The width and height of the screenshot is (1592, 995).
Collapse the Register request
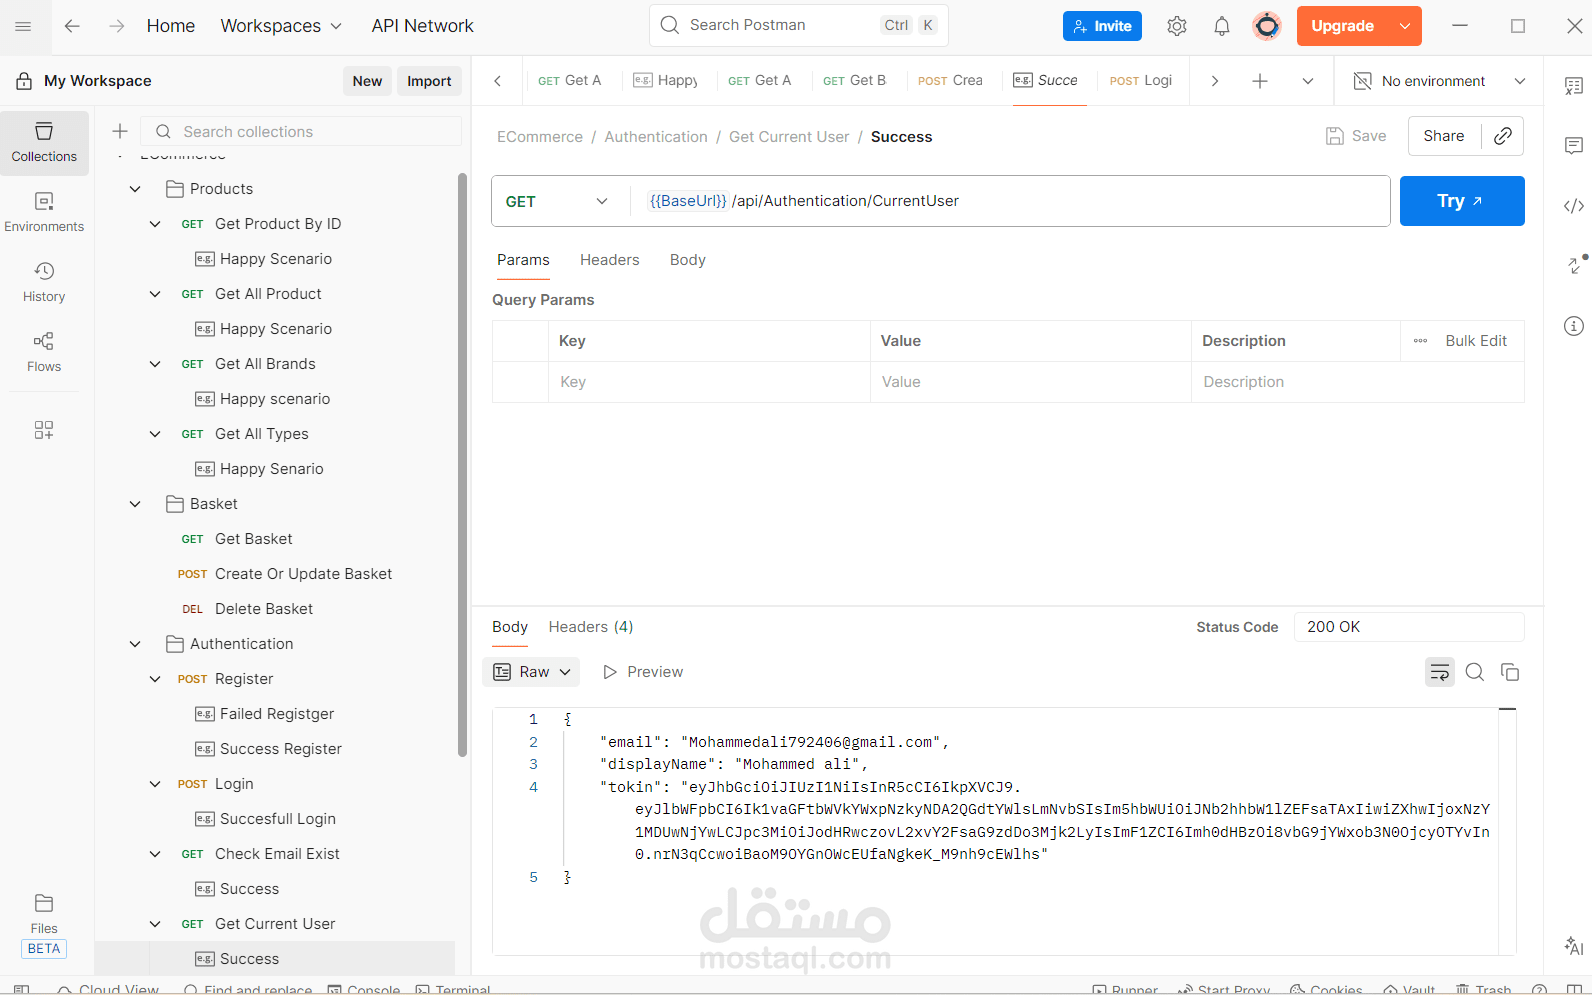pyautogui.click(x=155, y=679)
